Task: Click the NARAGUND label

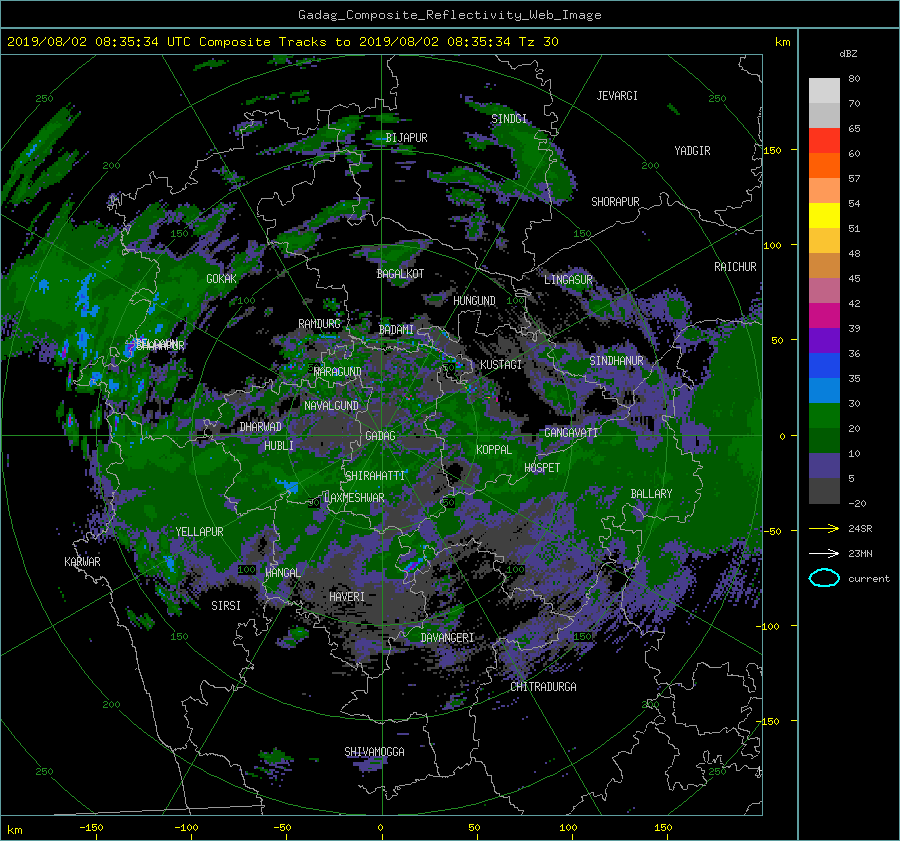Action: [338, 372]
